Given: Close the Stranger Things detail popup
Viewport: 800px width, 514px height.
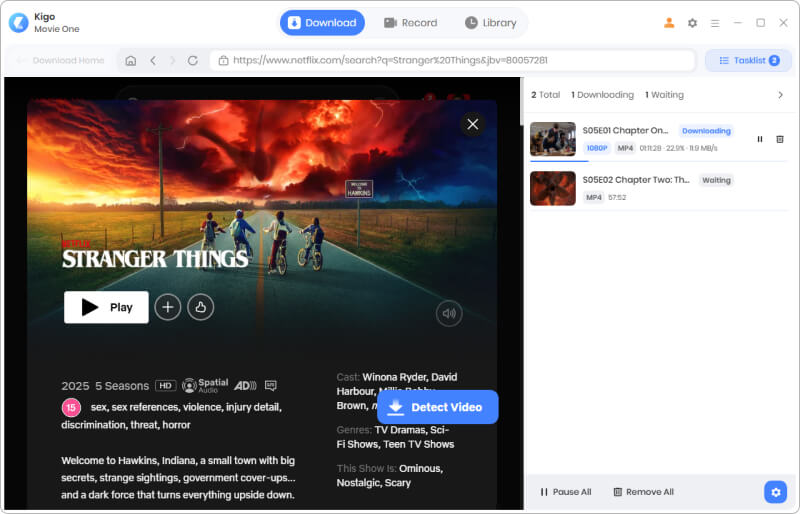Looking at the screenshot, I should point(472,124).
